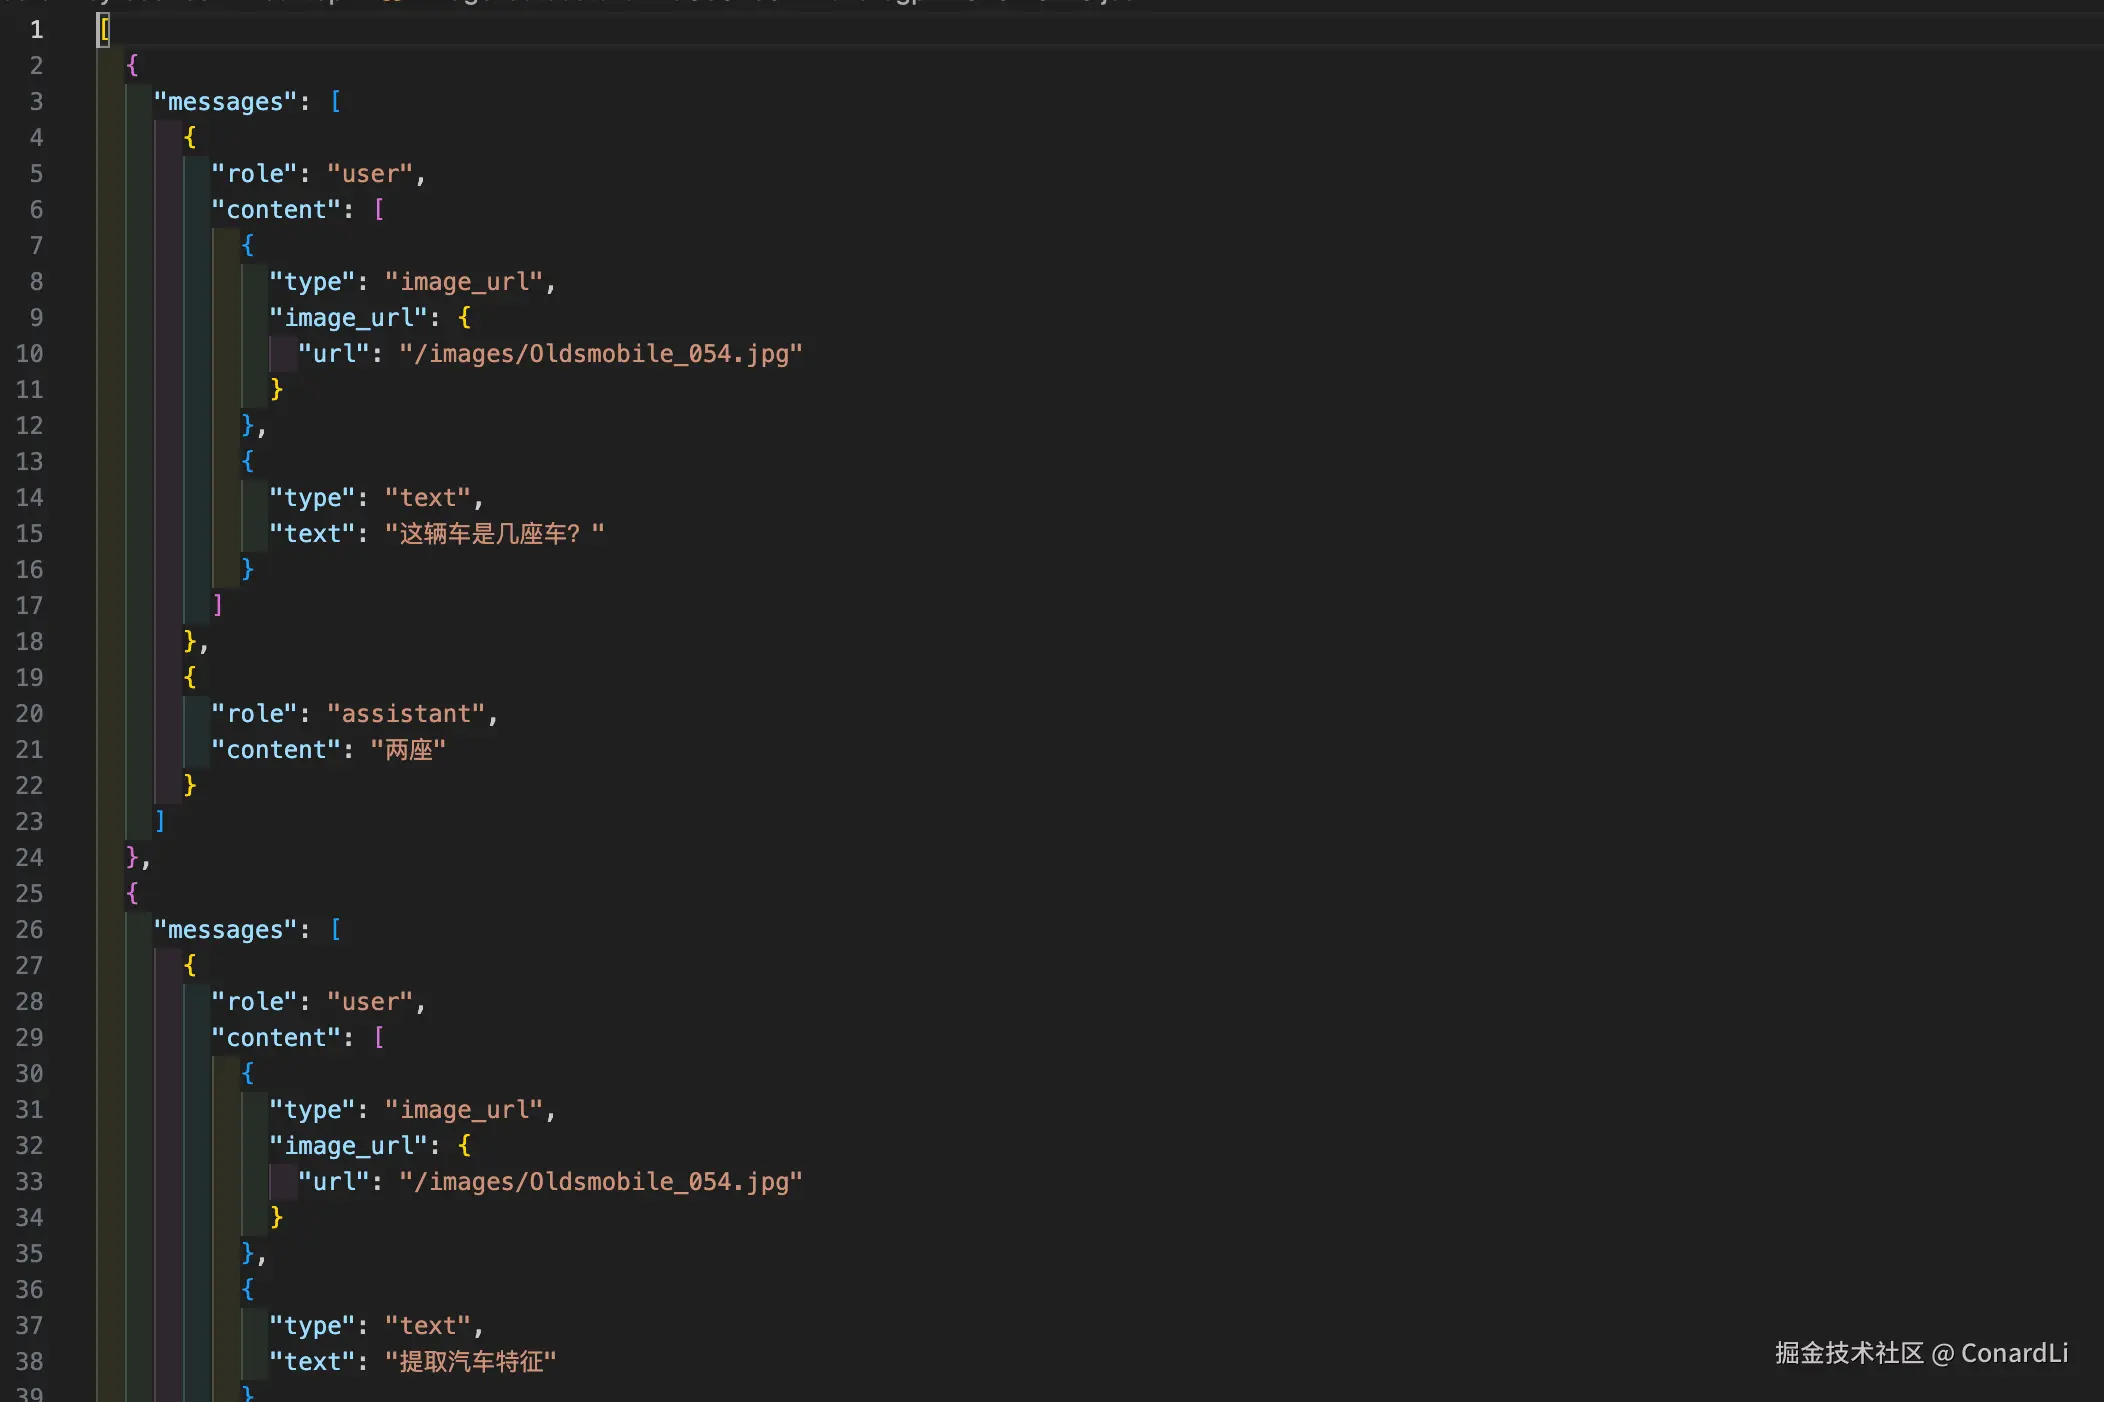Click the opening square bracket on line 1
The width and height of the screenshot is (2104, 1402).
pyautogui.click(x=104, y=30)
